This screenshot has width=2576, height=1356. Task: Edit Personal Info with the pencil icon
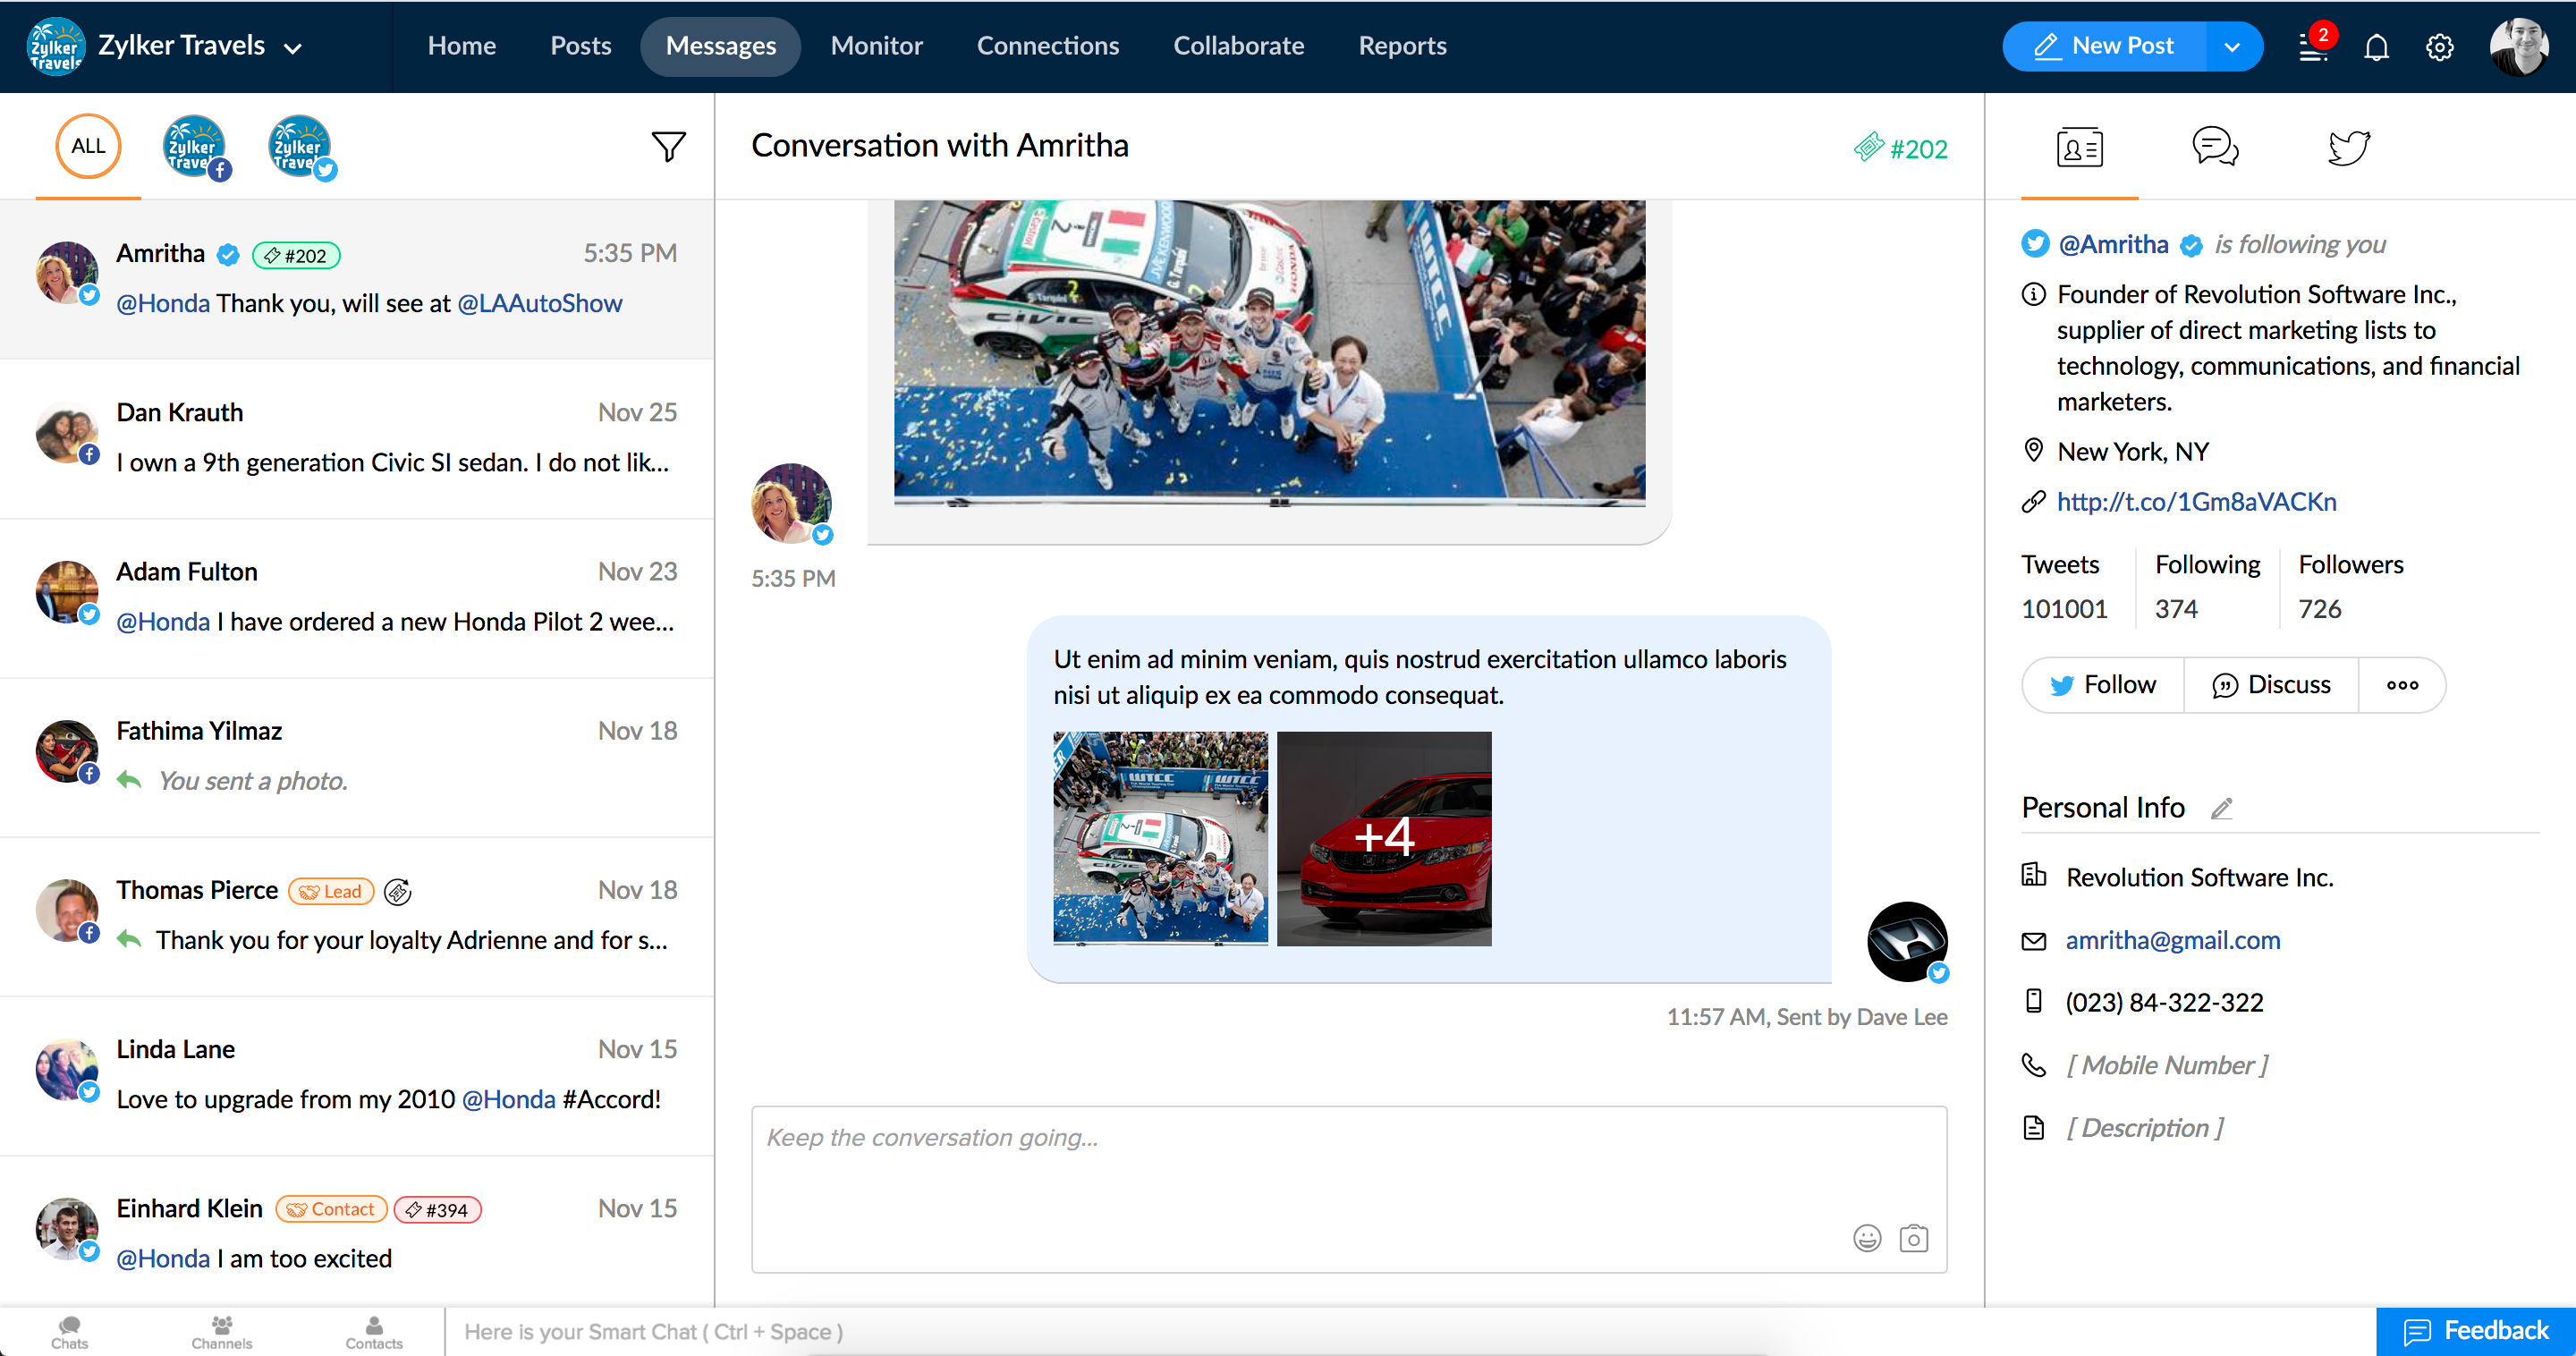pos(2221,808)
